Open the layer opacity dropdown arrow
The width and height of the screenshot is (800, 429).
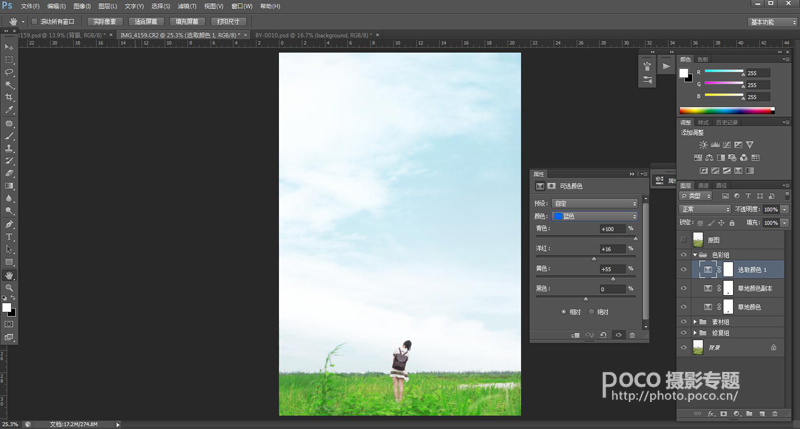(785, 209)
